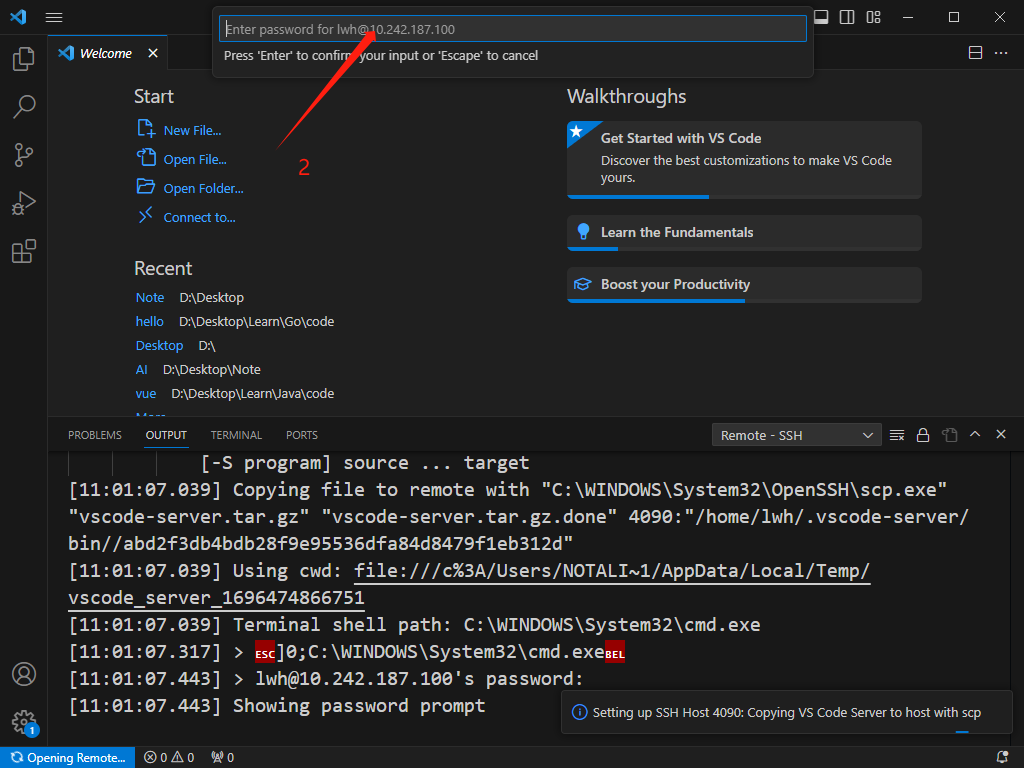Click the Open File... link
The width and height of the screenshot is (1024, 768).
coord(195,159)
